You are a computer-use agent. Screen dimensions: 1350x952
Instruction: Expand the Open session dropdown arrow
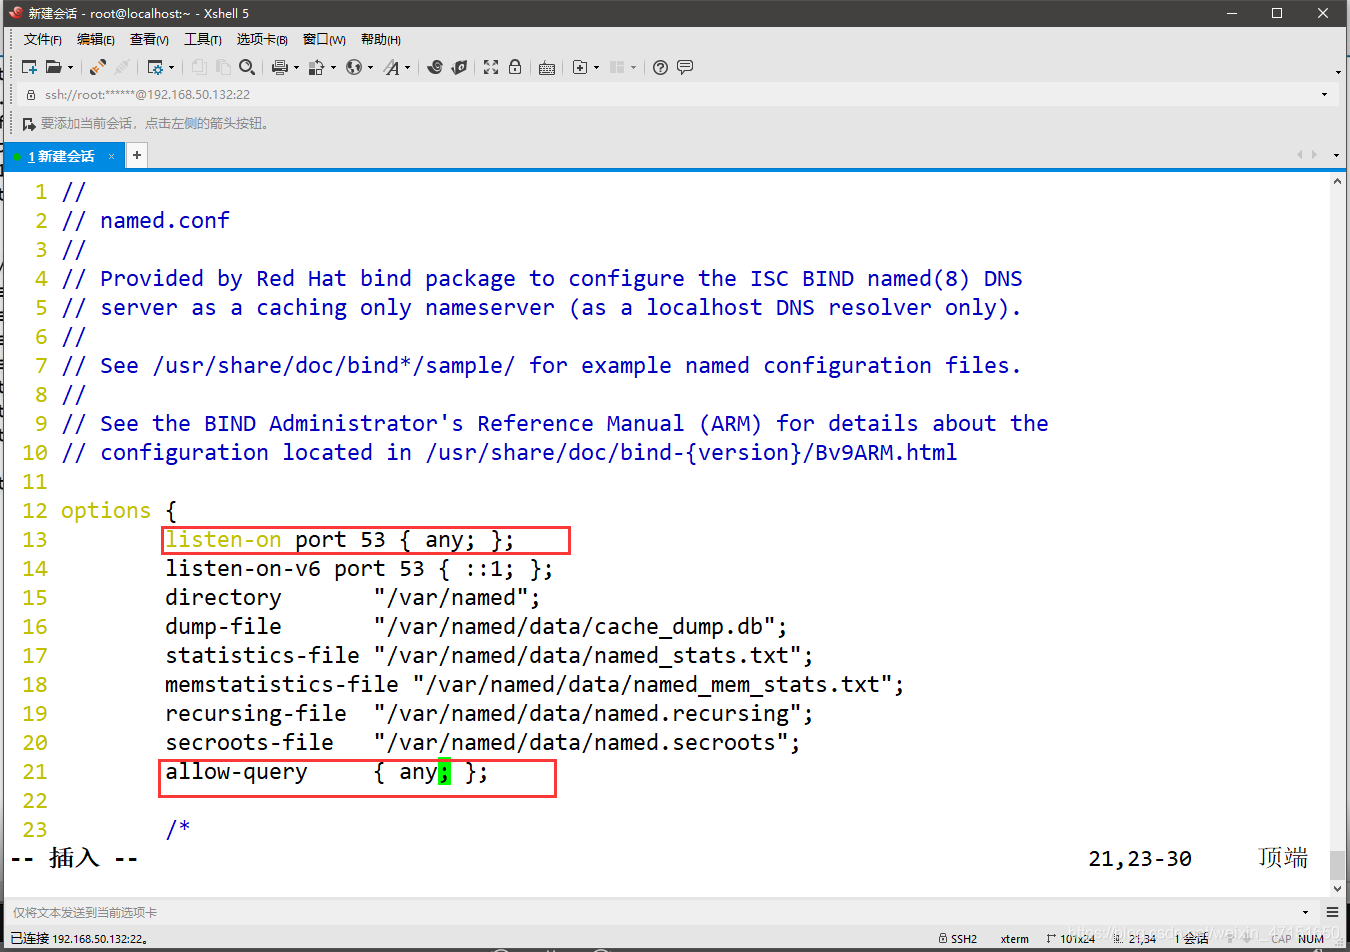click(70, 68)
